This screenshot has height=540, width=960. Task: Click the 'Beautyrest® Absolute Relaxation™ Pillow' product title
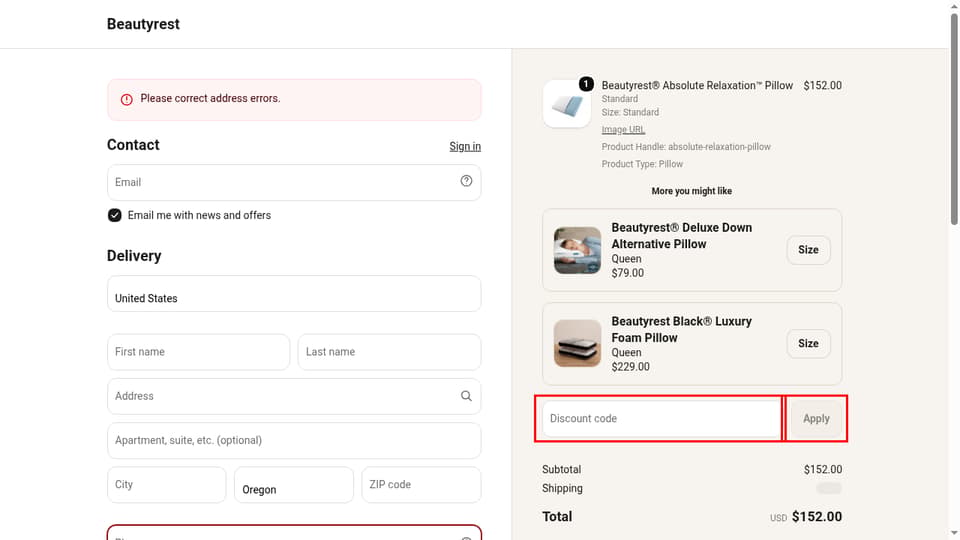[697, 85]
